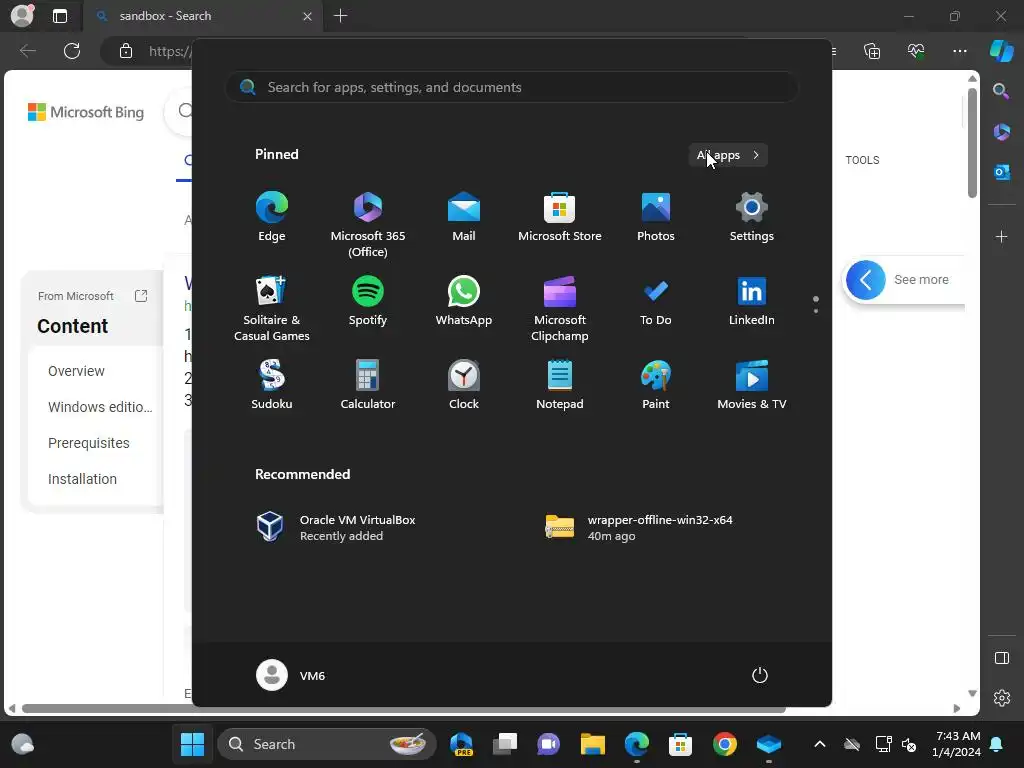Select Windows editio... in Content panel
Image resolution: width=1024 pixels, height=768 pixels.
[x=100, y=407]
